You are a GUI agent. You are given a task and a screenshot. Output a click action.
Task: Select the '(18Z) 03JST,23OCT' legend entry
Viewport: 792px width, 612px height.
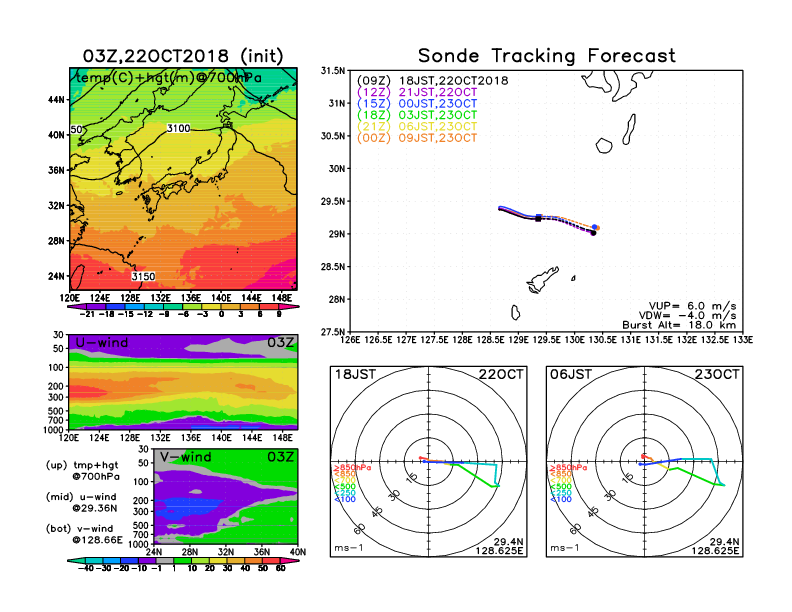pos(417,115)
